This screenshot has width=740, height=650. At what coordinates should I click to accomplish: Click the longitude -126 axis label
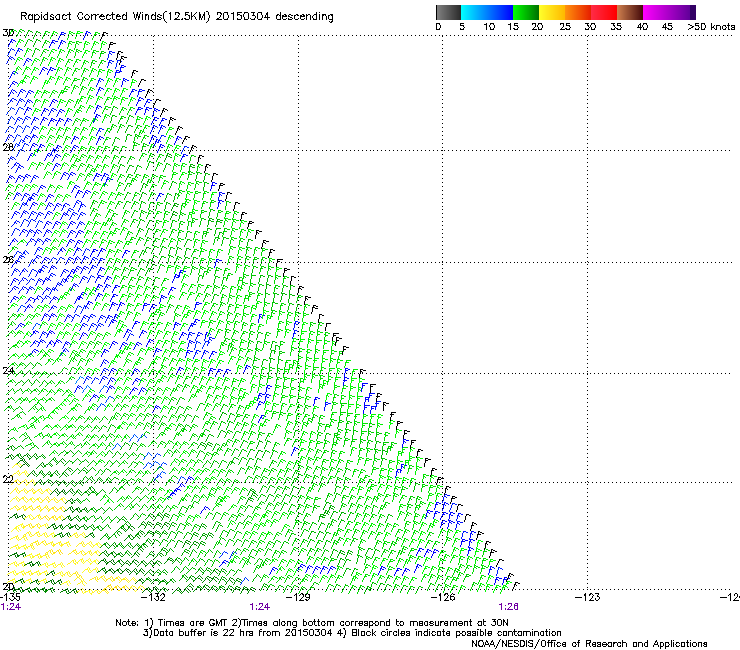point(443,597)
